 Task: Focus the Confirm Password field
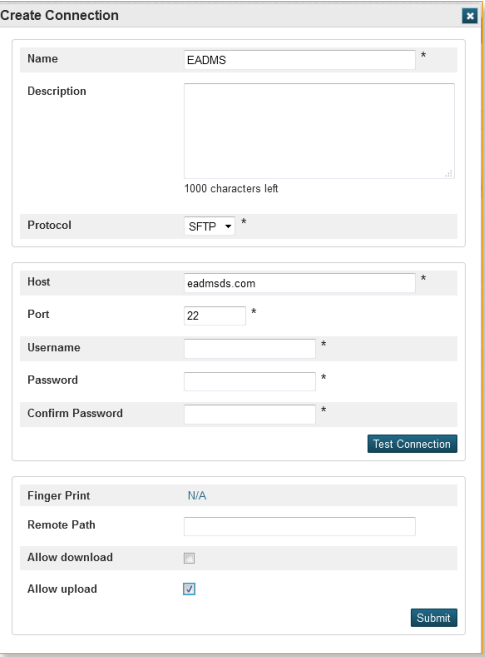[250, 414]
